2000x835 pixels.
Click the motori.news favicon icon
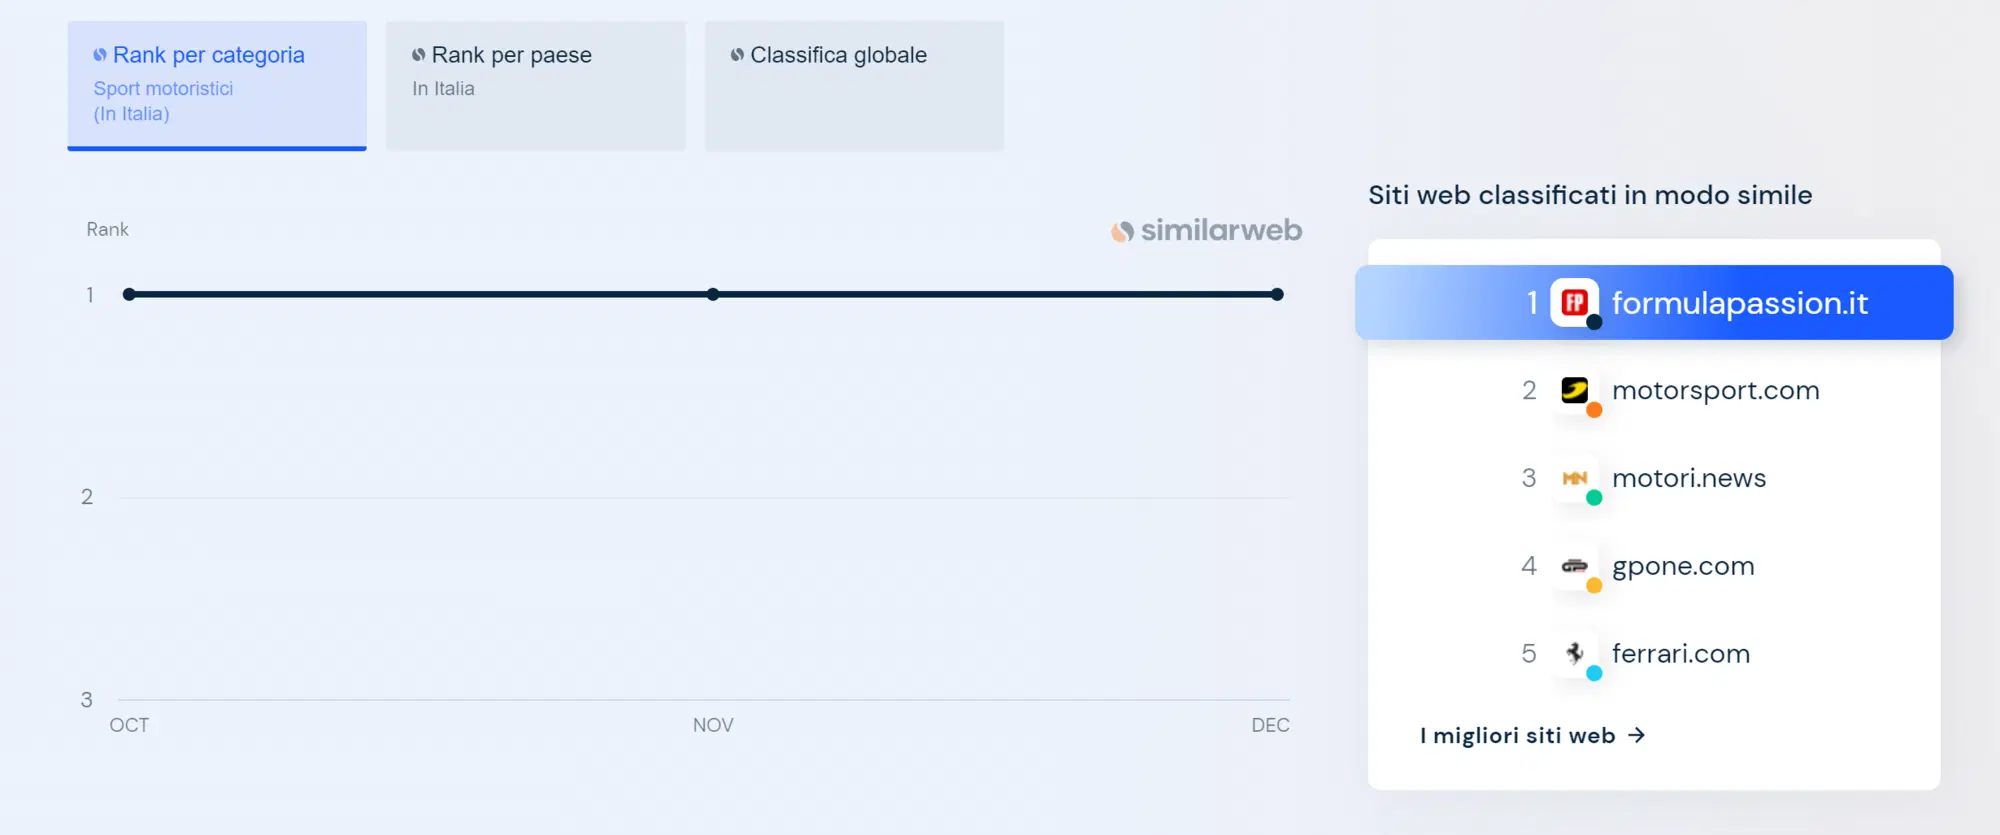1574,478
